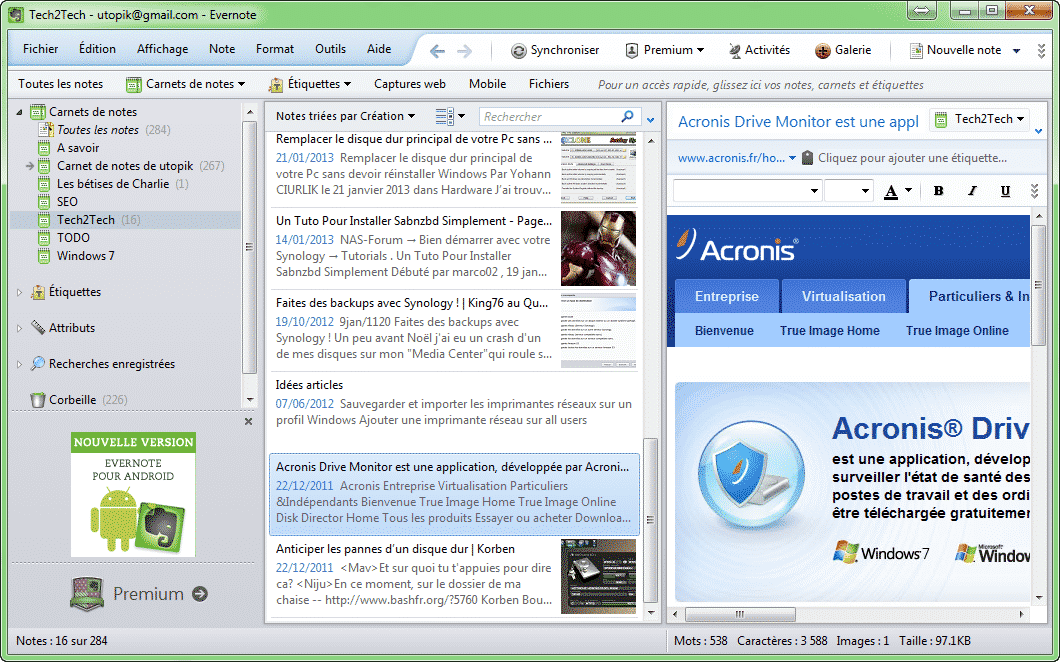Click the tag icon beside the source URL
The height and width of the screenshot is (662, 1060).
(807, 158)
